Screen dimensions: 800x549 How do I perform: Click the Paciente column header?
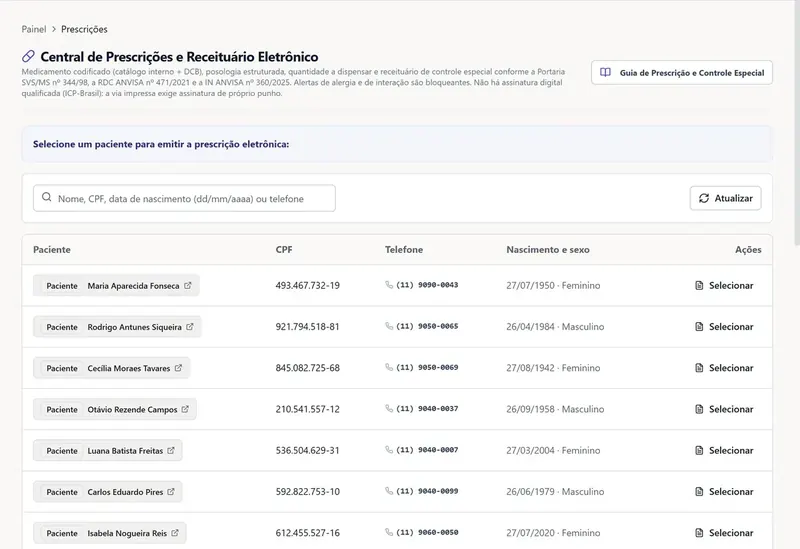coord(52,249)
